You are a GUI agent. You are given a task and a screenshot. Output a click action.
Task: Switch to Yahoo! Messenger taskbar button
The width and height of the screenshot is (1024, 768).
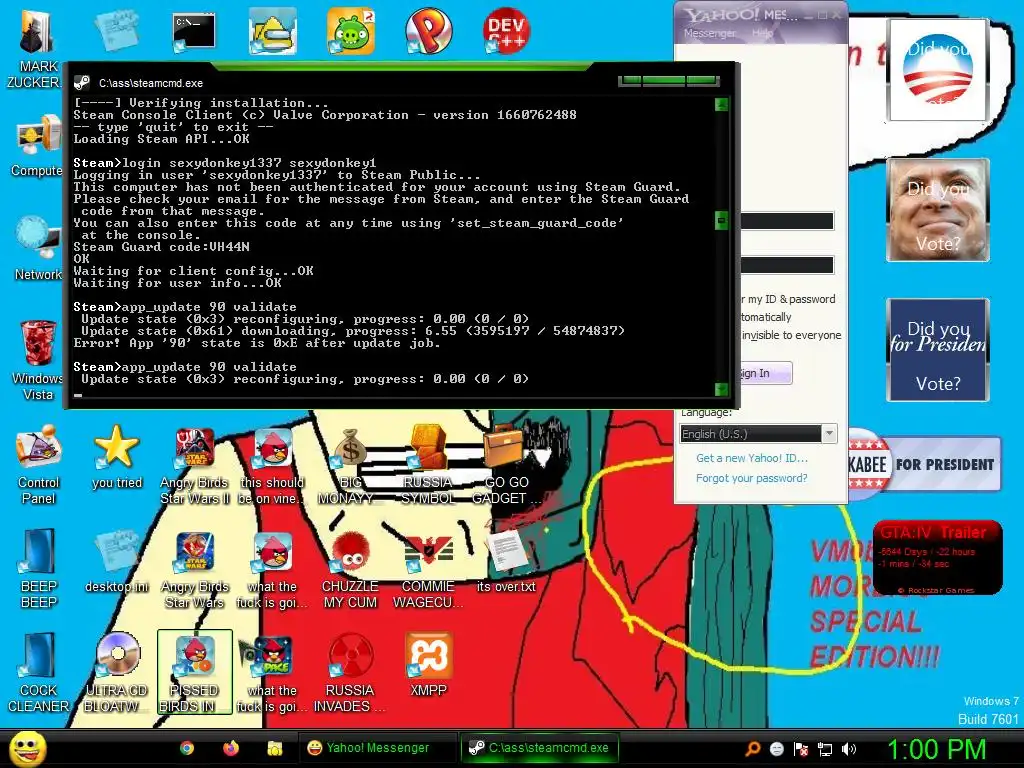point(378,748)
